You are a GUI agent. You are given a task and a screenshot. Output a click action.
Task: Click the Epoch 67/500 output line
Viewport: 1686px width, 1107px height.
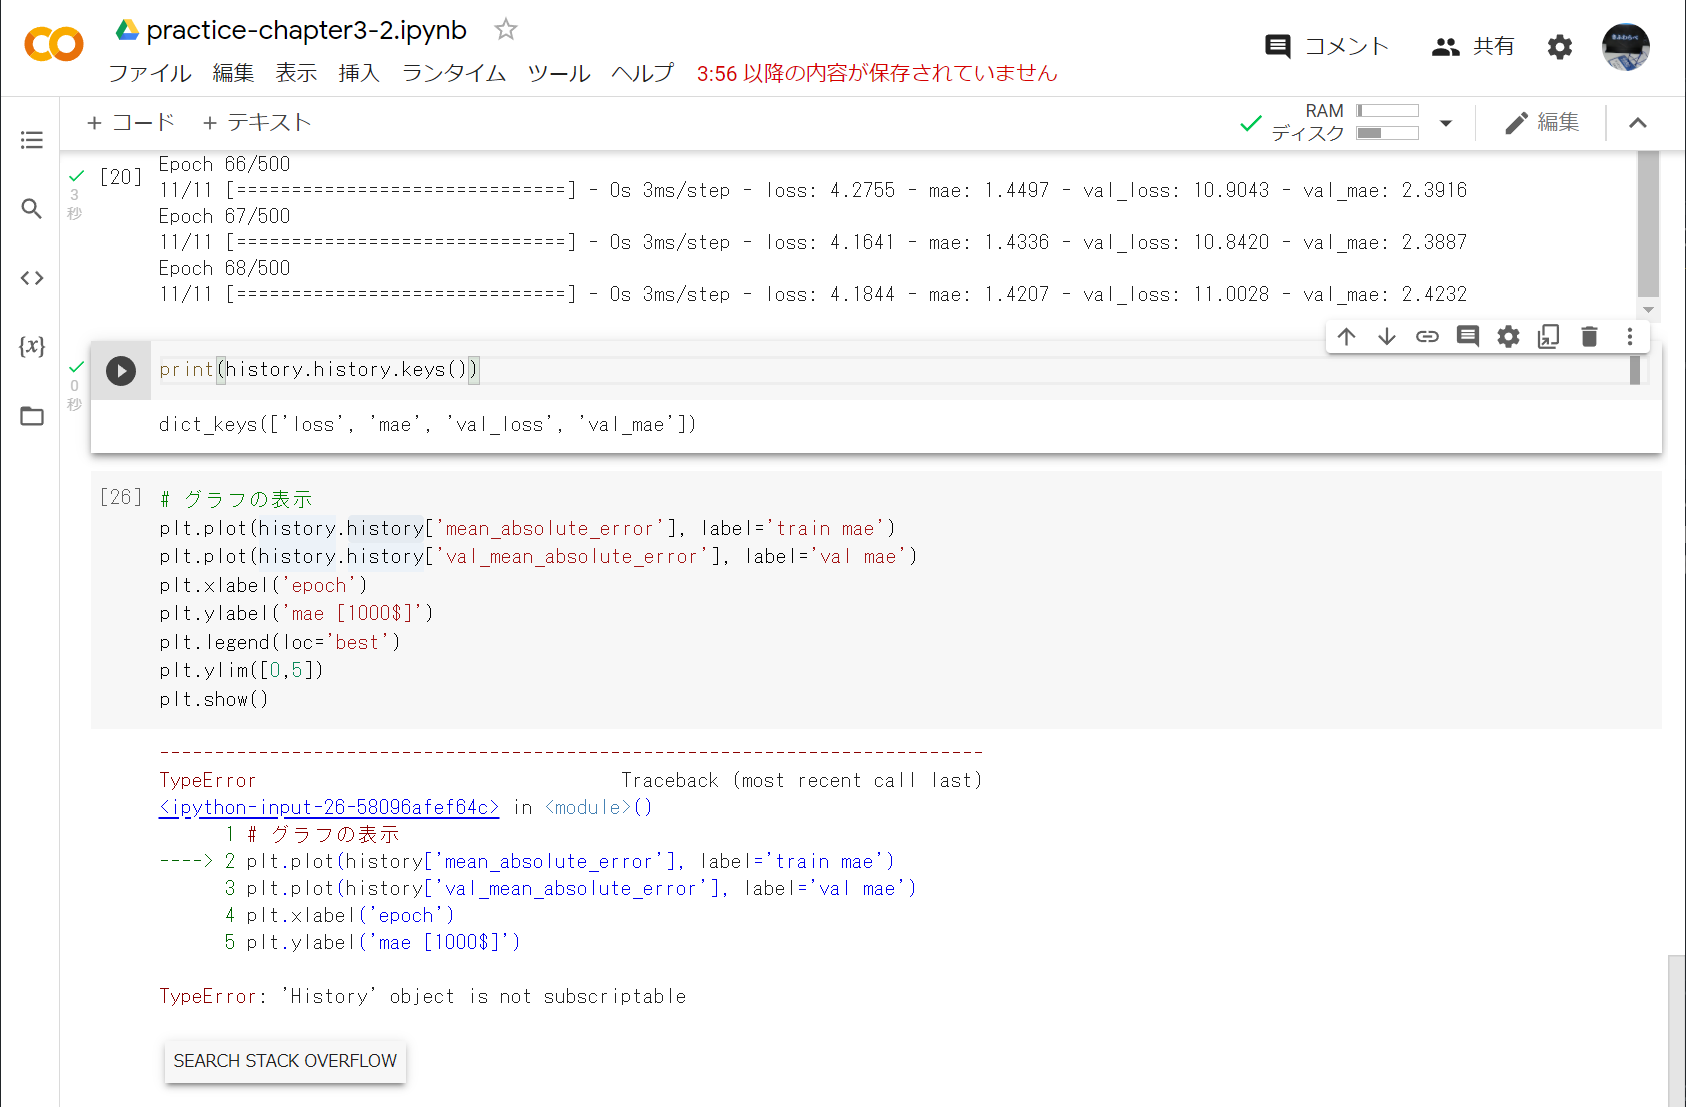click(x=225, y=216)
